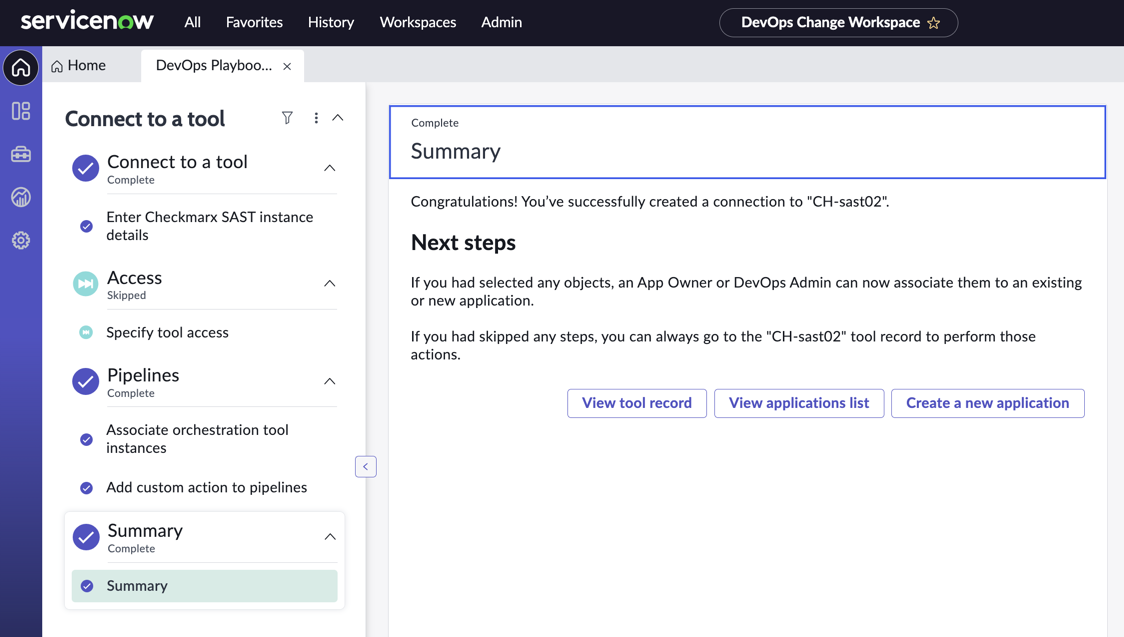The image size is (1124, 637).
Task: Click the skipped icon beside Specify tool access
Action: pyautogui.click(x=86, y=332)
